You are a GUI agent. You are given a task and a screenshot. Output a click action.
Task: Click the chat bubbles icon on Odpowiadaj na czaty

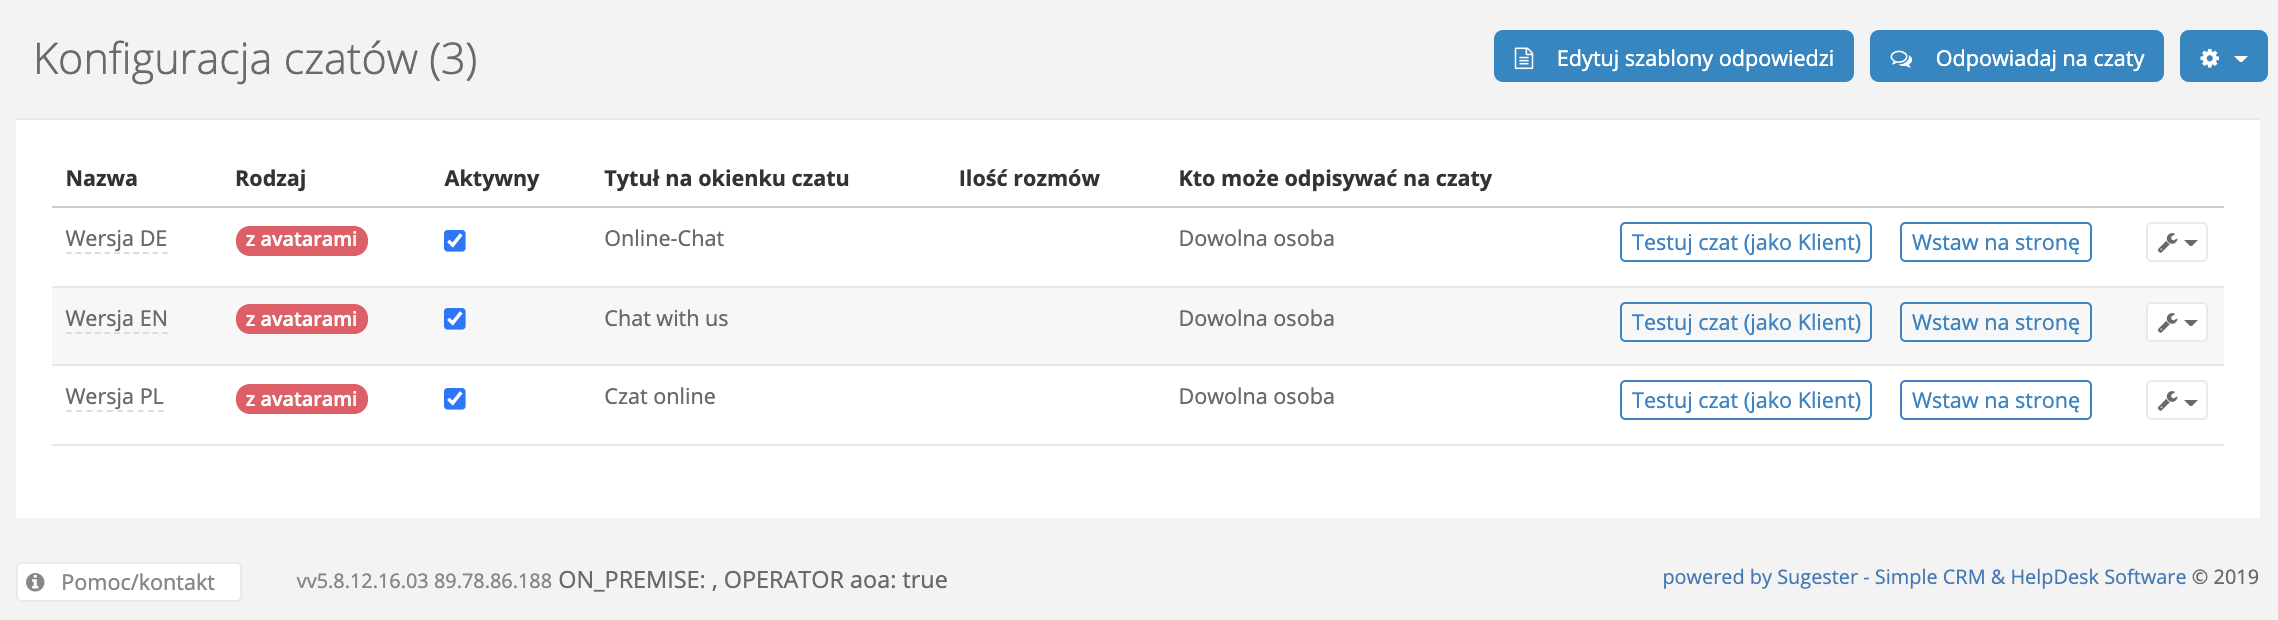point(1901,58)
